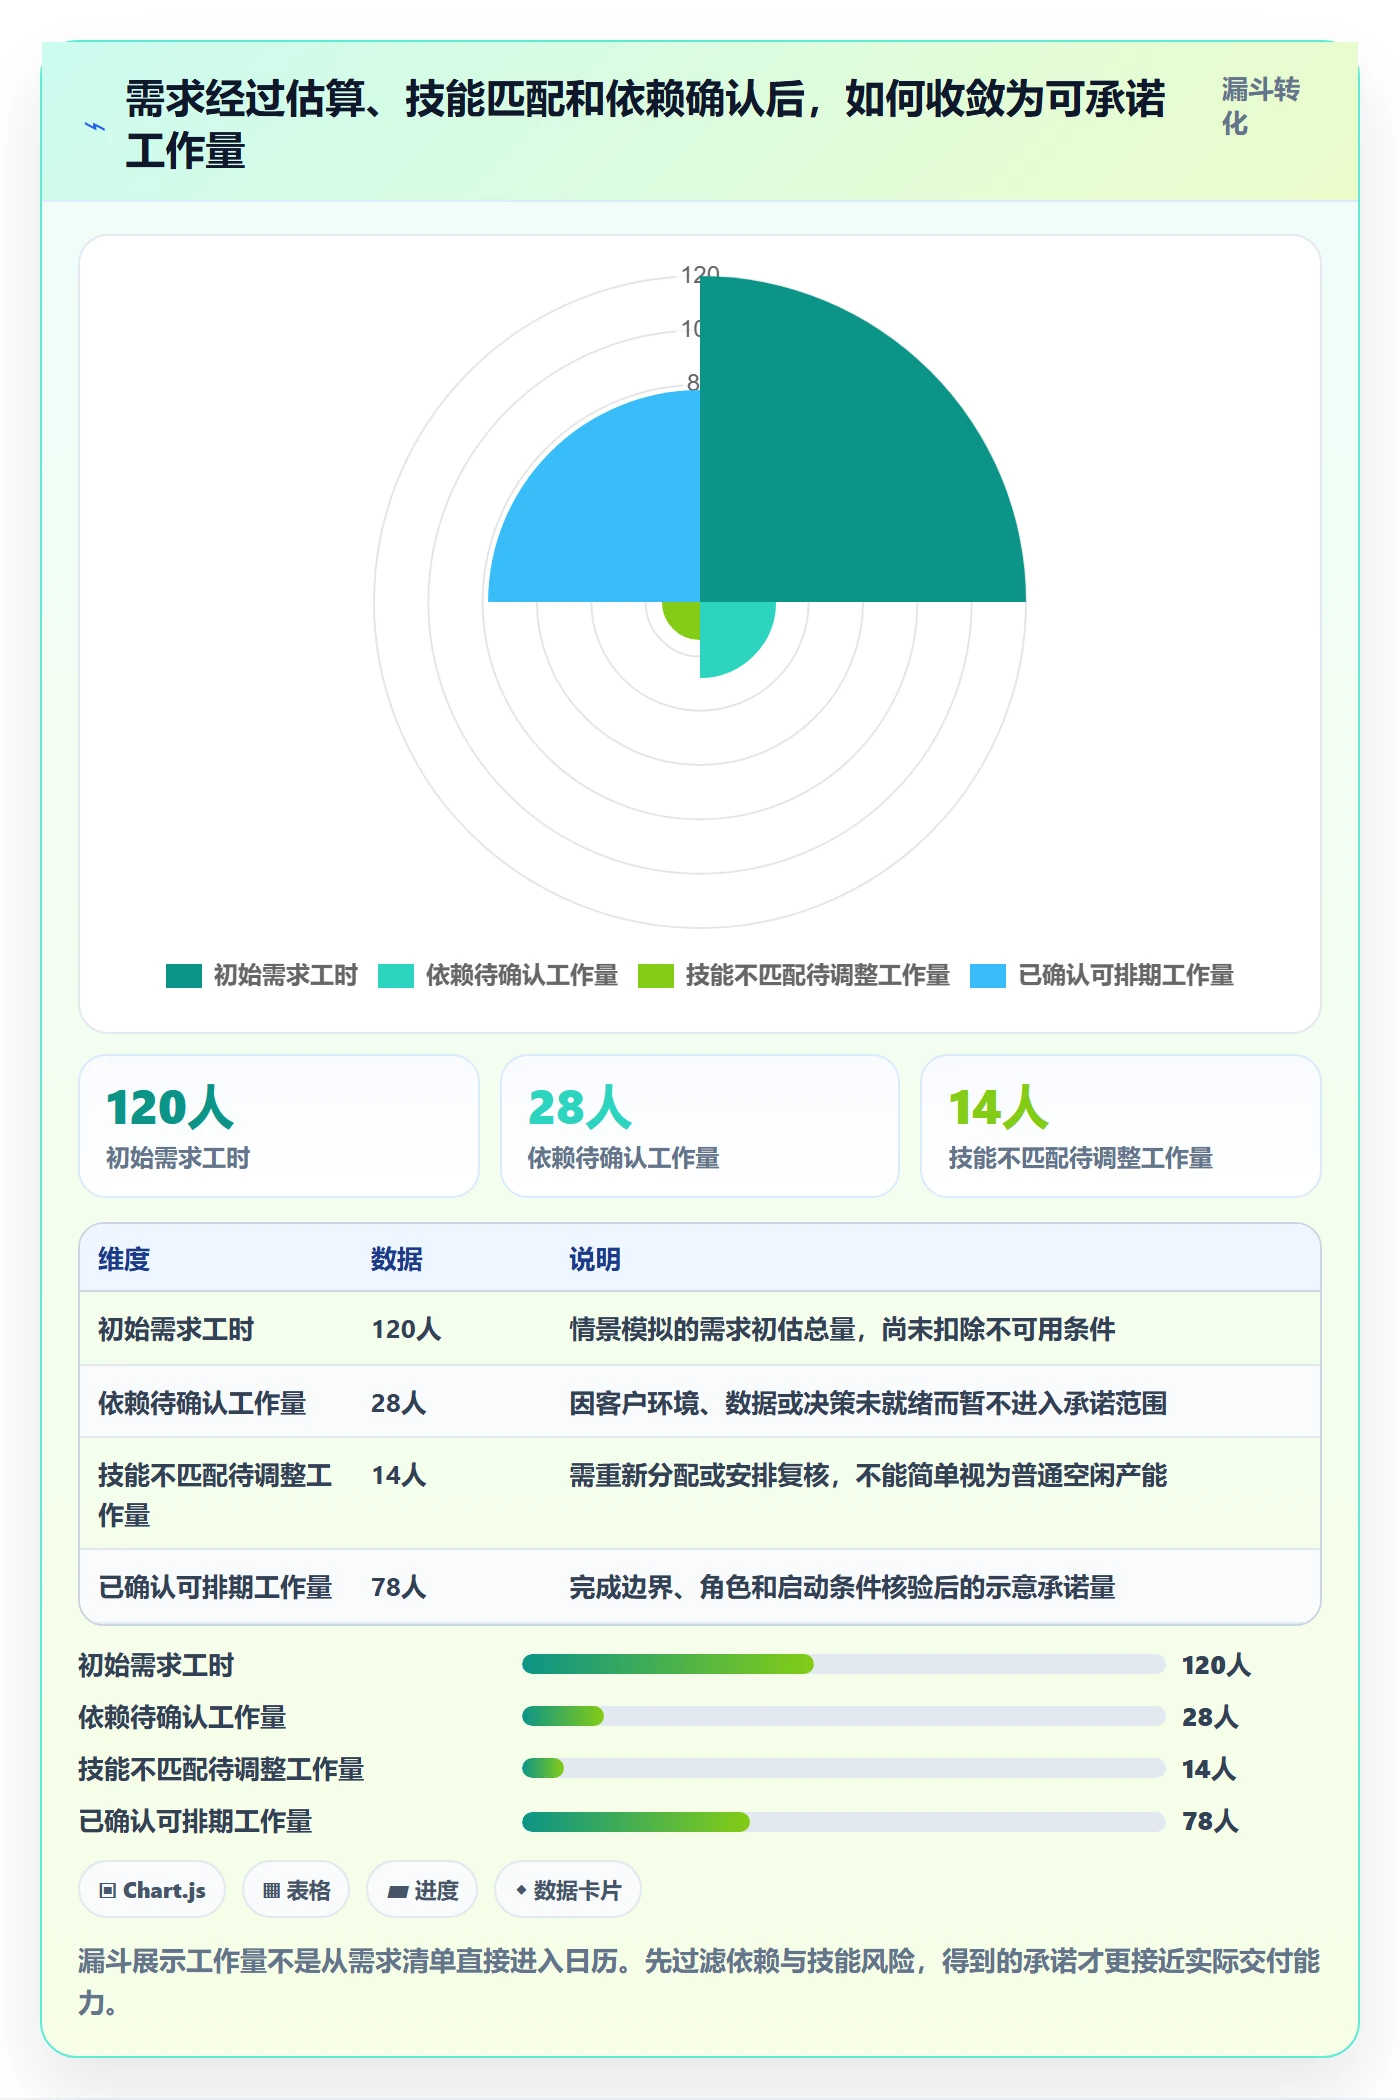The height and width of the screenshot is (2100, 1400).
Task: Click the sky blue legend color box
Action: [988, 976]
